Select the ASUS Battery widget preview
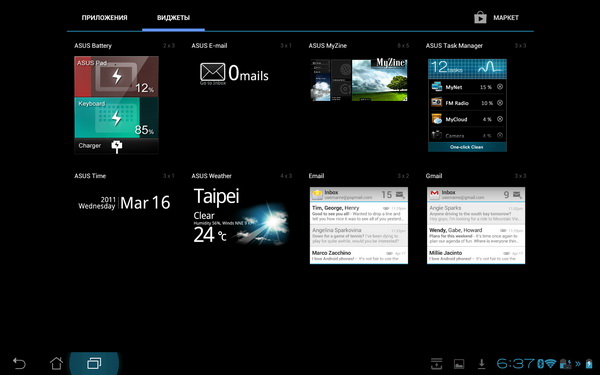Image resolution: width=600 pixels, height=375 pixels. click(116, 105)
